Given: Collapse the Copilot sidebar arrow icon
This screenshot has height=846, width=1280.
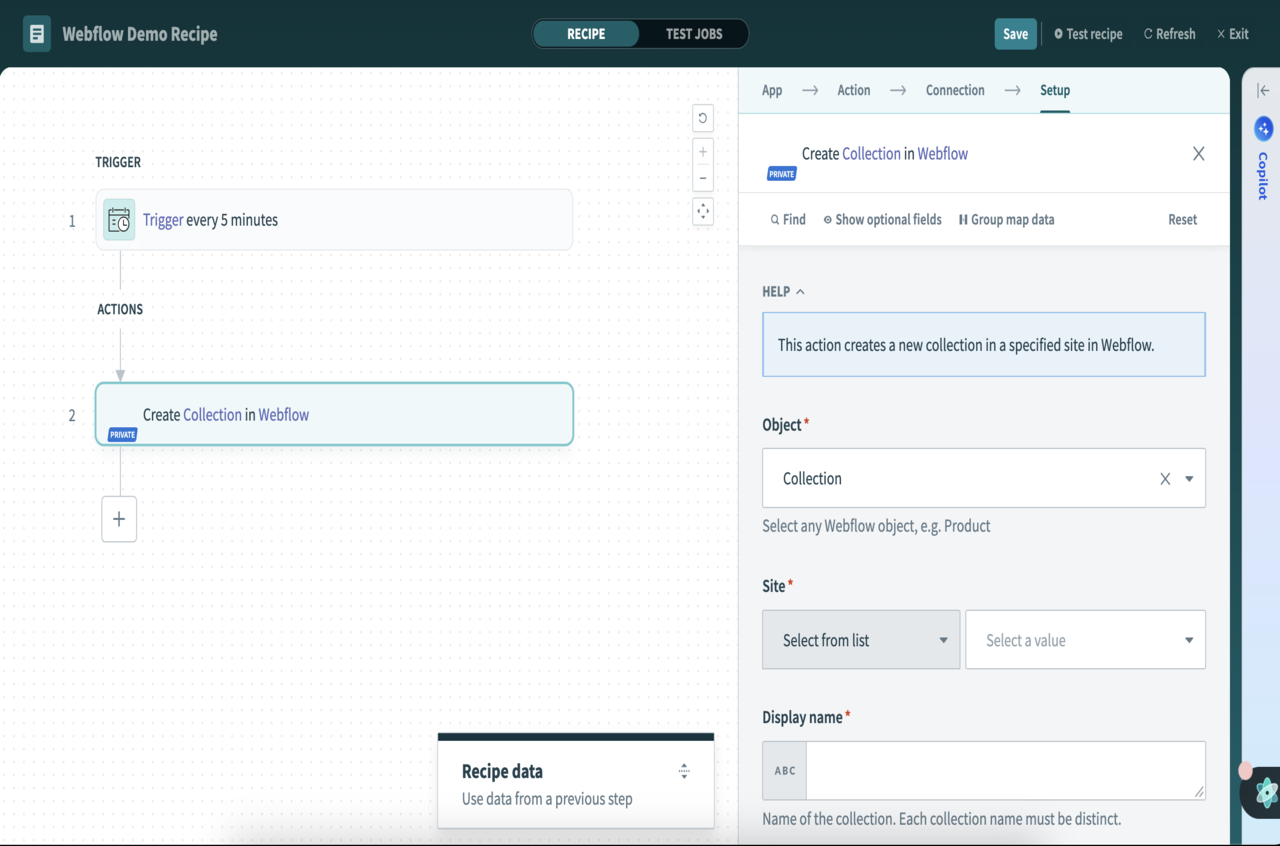Looking at the screenshot, I should [1263, 90].
